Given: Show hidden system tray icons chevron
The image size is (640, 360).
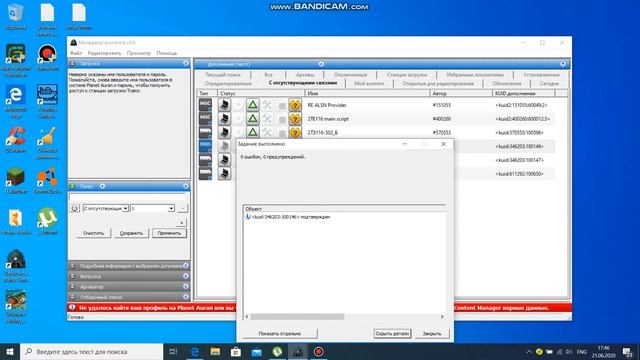Looking at the screenshot, I should [x=529, y=351].
